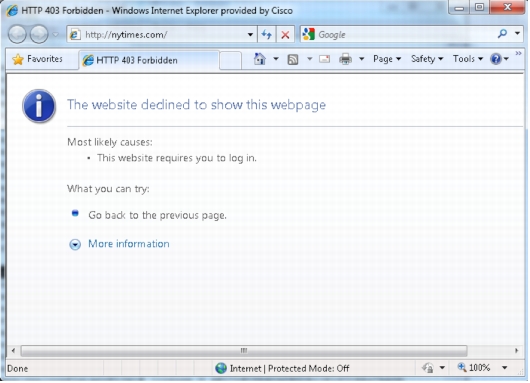Screen dimensions: 530x383
Task: Click the blue information circle icon
Action: [x=39, y=106]
